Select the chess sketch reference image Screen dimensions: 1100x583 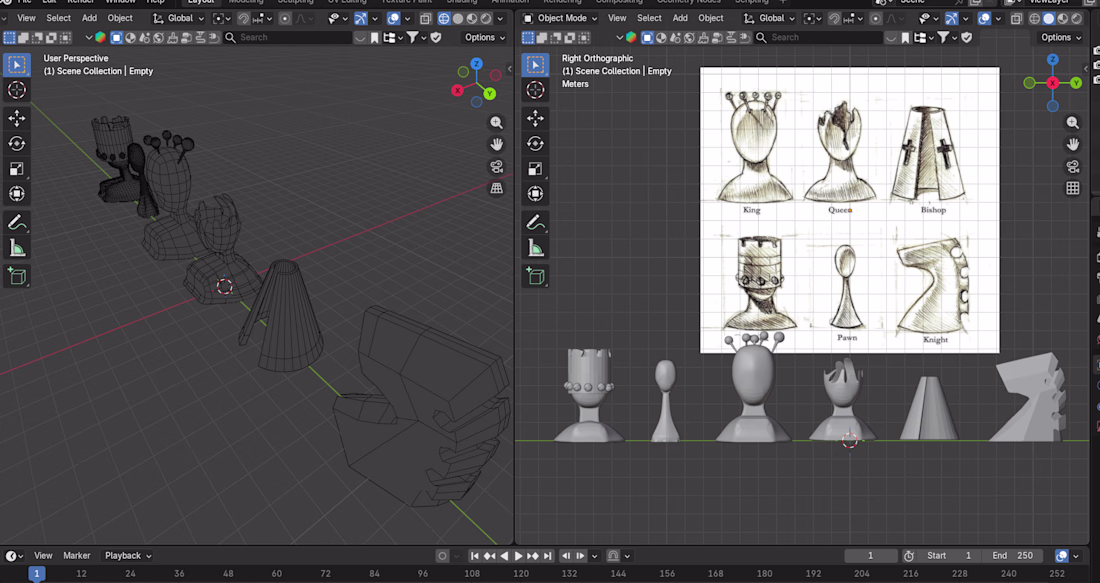point(850,210)
